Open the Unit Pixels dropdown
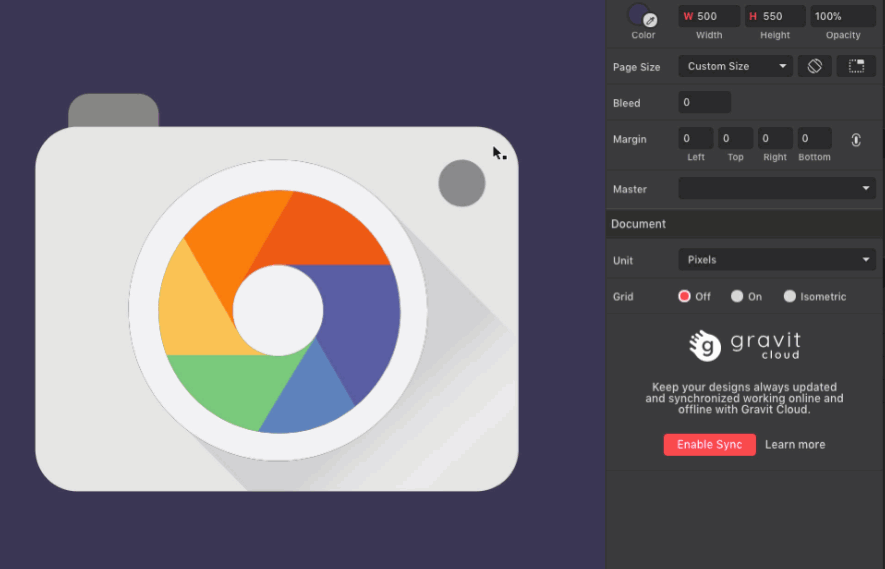885x569 pixels. (777, 260)
